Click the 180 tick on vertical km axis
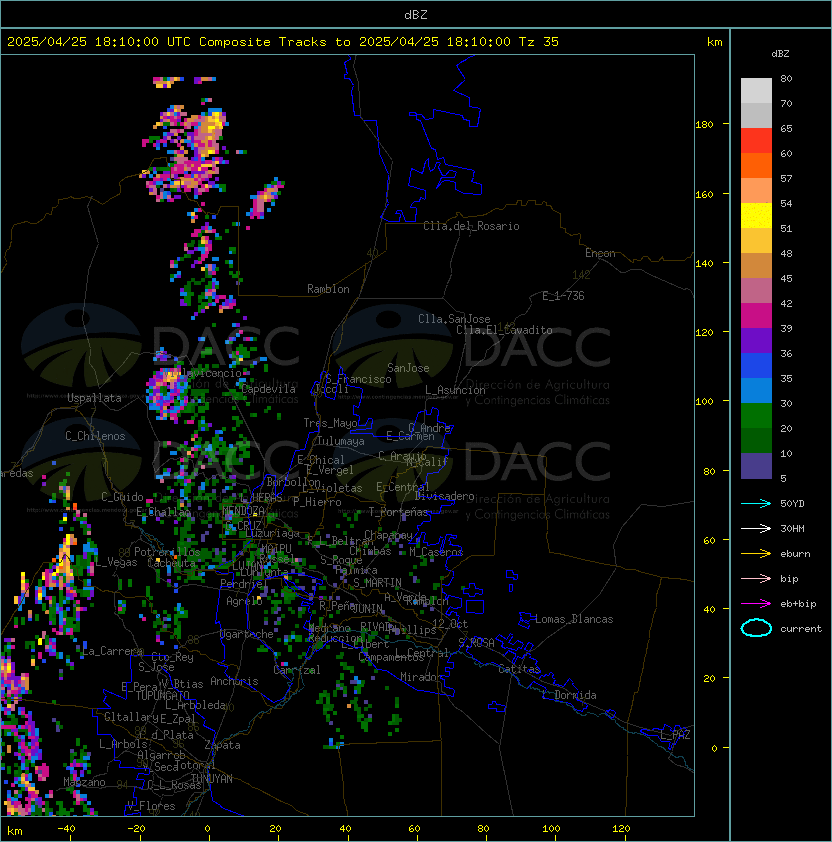Image resolution: width=832 pixels, height=842 pixels. coord(704,125)
